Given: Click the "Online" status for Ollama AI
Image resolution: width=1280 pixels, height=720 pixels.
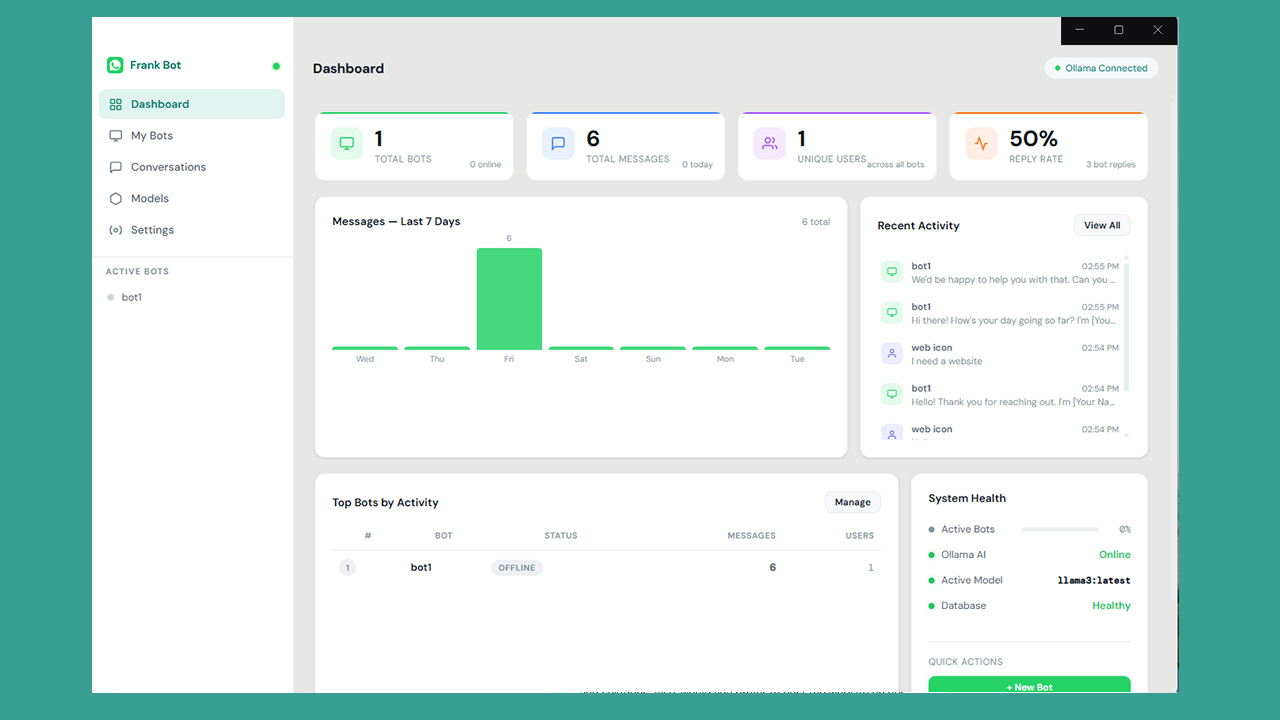Looking at the screenshot, I should 1115,555.
